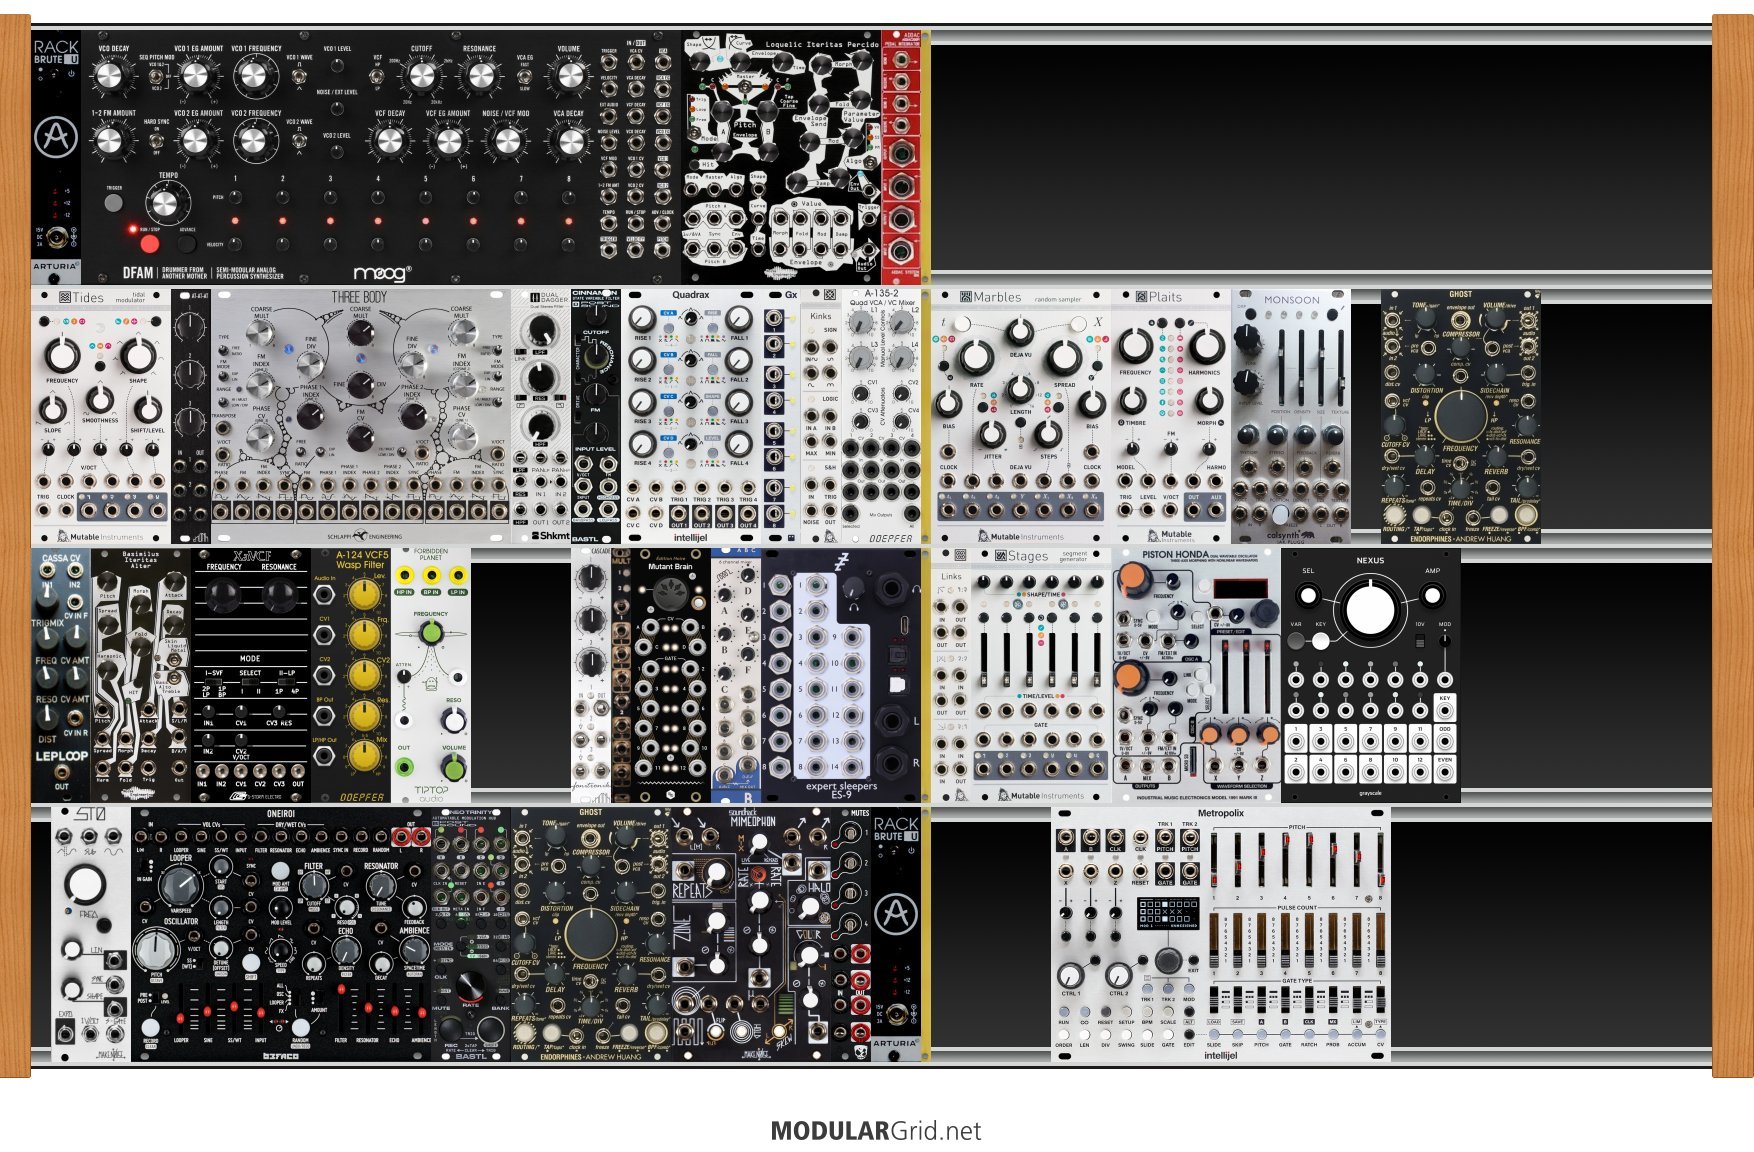Viewport: 1754px width, 1152px height.
Task: Click the THREE BODY module title
Action: [359, 297]
